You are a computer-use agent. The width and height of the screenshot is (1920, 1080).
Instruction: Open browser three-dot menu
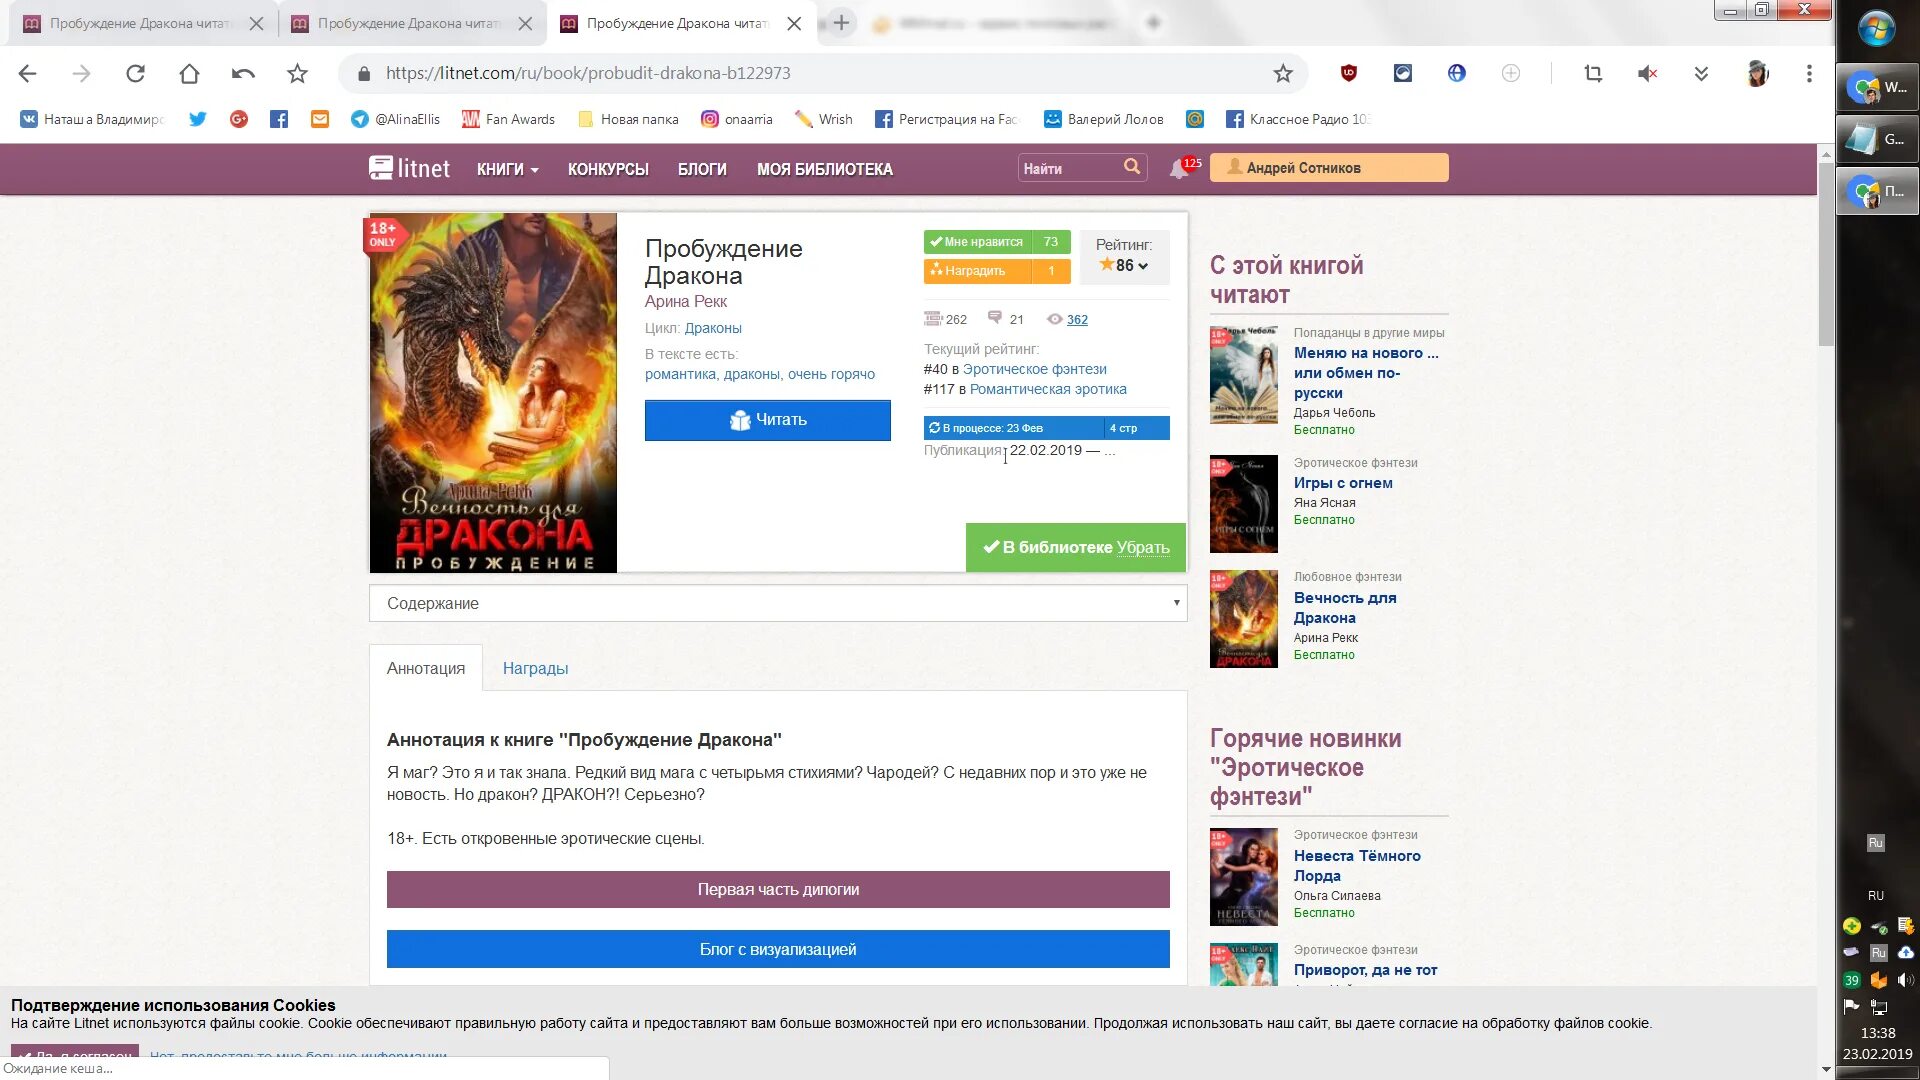pyautogui.click(x=1808, y=73)
